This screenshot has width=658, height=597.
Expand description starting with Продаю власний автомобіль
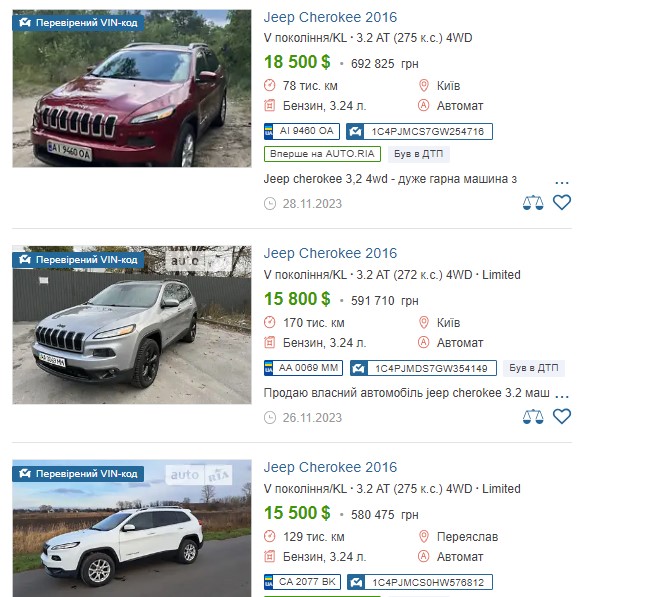[x=561, y=396]
